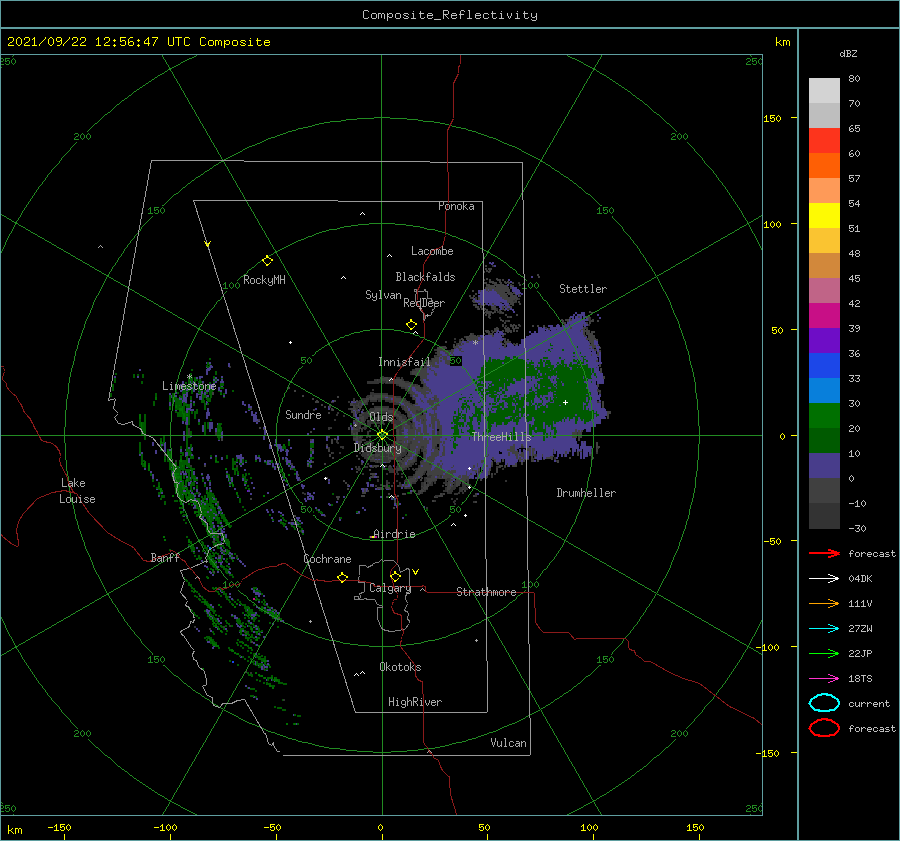Click the yellow diamond marker above Calgary
Viewport: 900px width, 841px height.
[x=395, y=576]
